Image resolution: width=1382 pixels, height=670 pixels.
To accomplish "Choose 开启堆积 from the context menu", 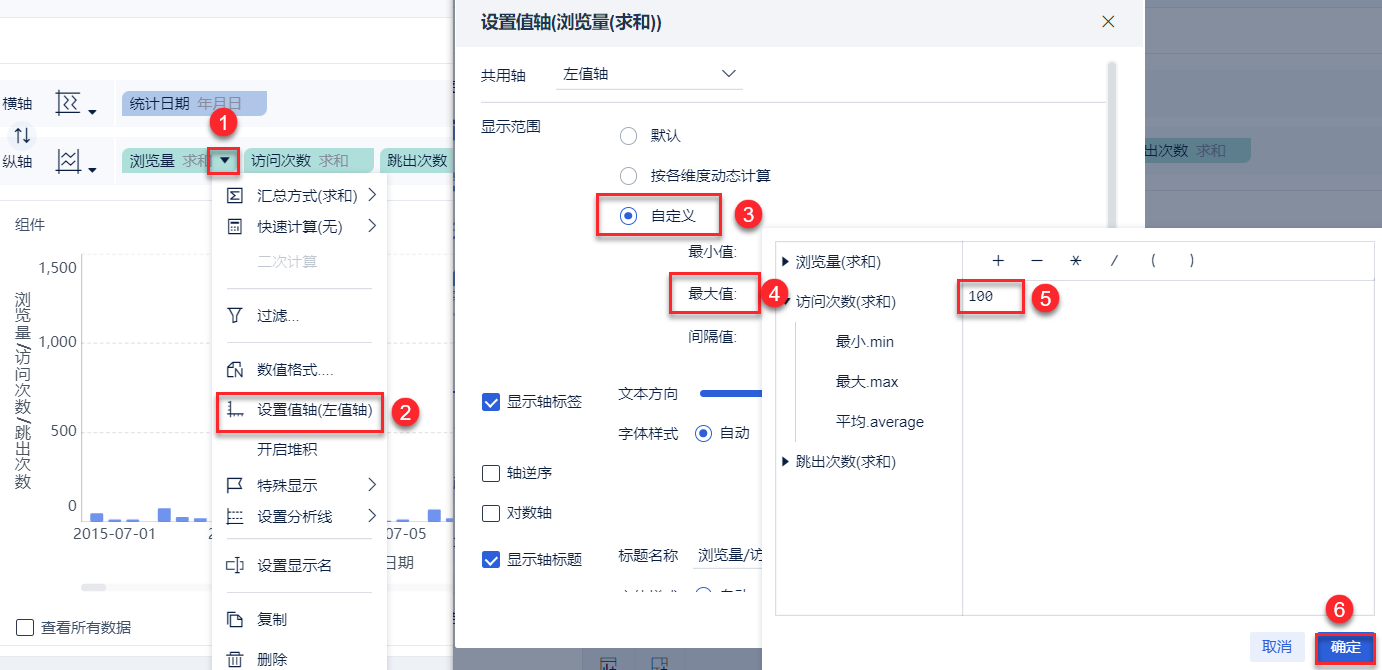I will [300, 450].
